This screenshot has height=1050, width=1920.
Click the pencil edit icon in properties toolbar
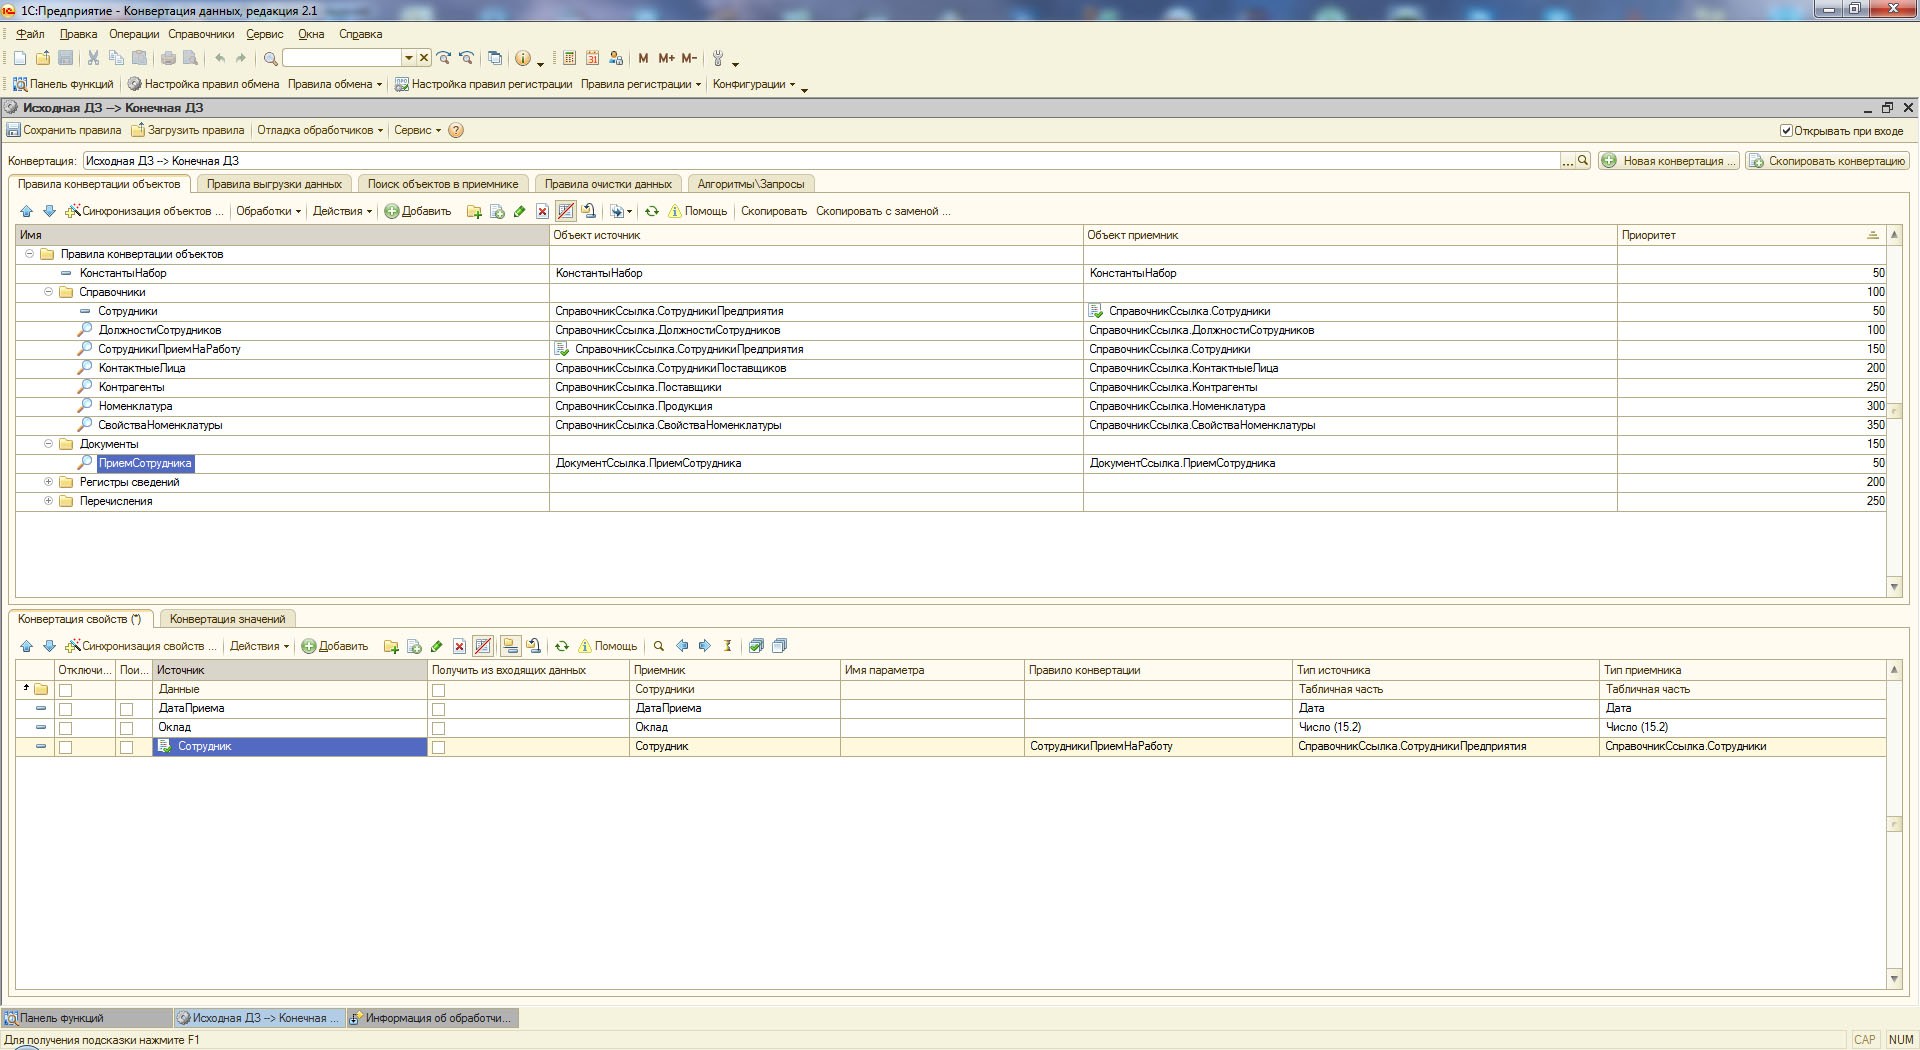click(x=437, y=646)
